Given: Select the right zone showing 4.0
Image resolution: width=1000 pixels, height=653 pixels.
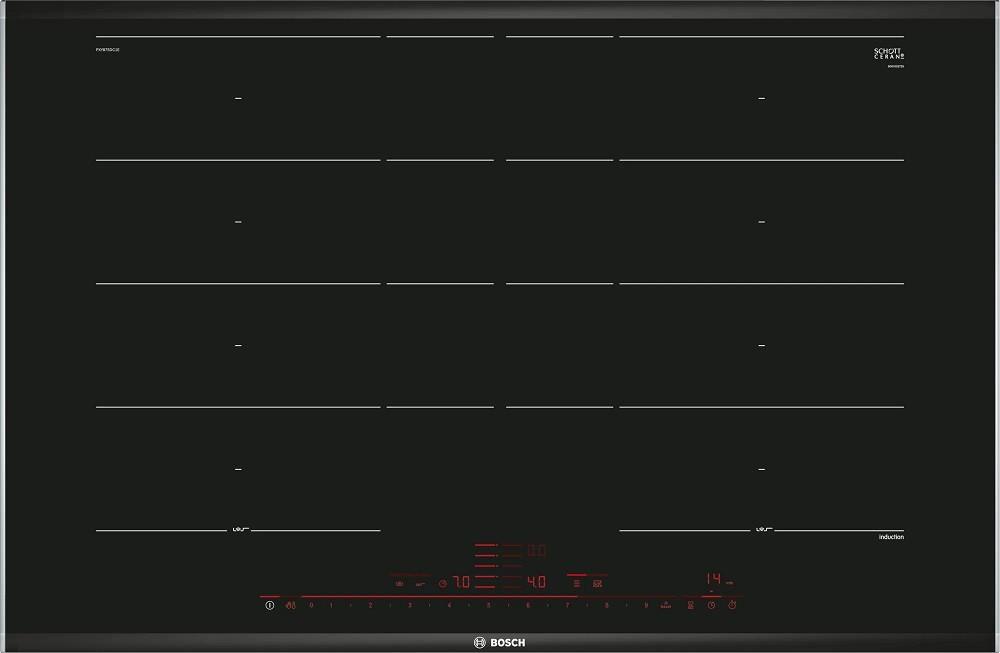Looking at the screenshot, I should [x=536, y=582].
